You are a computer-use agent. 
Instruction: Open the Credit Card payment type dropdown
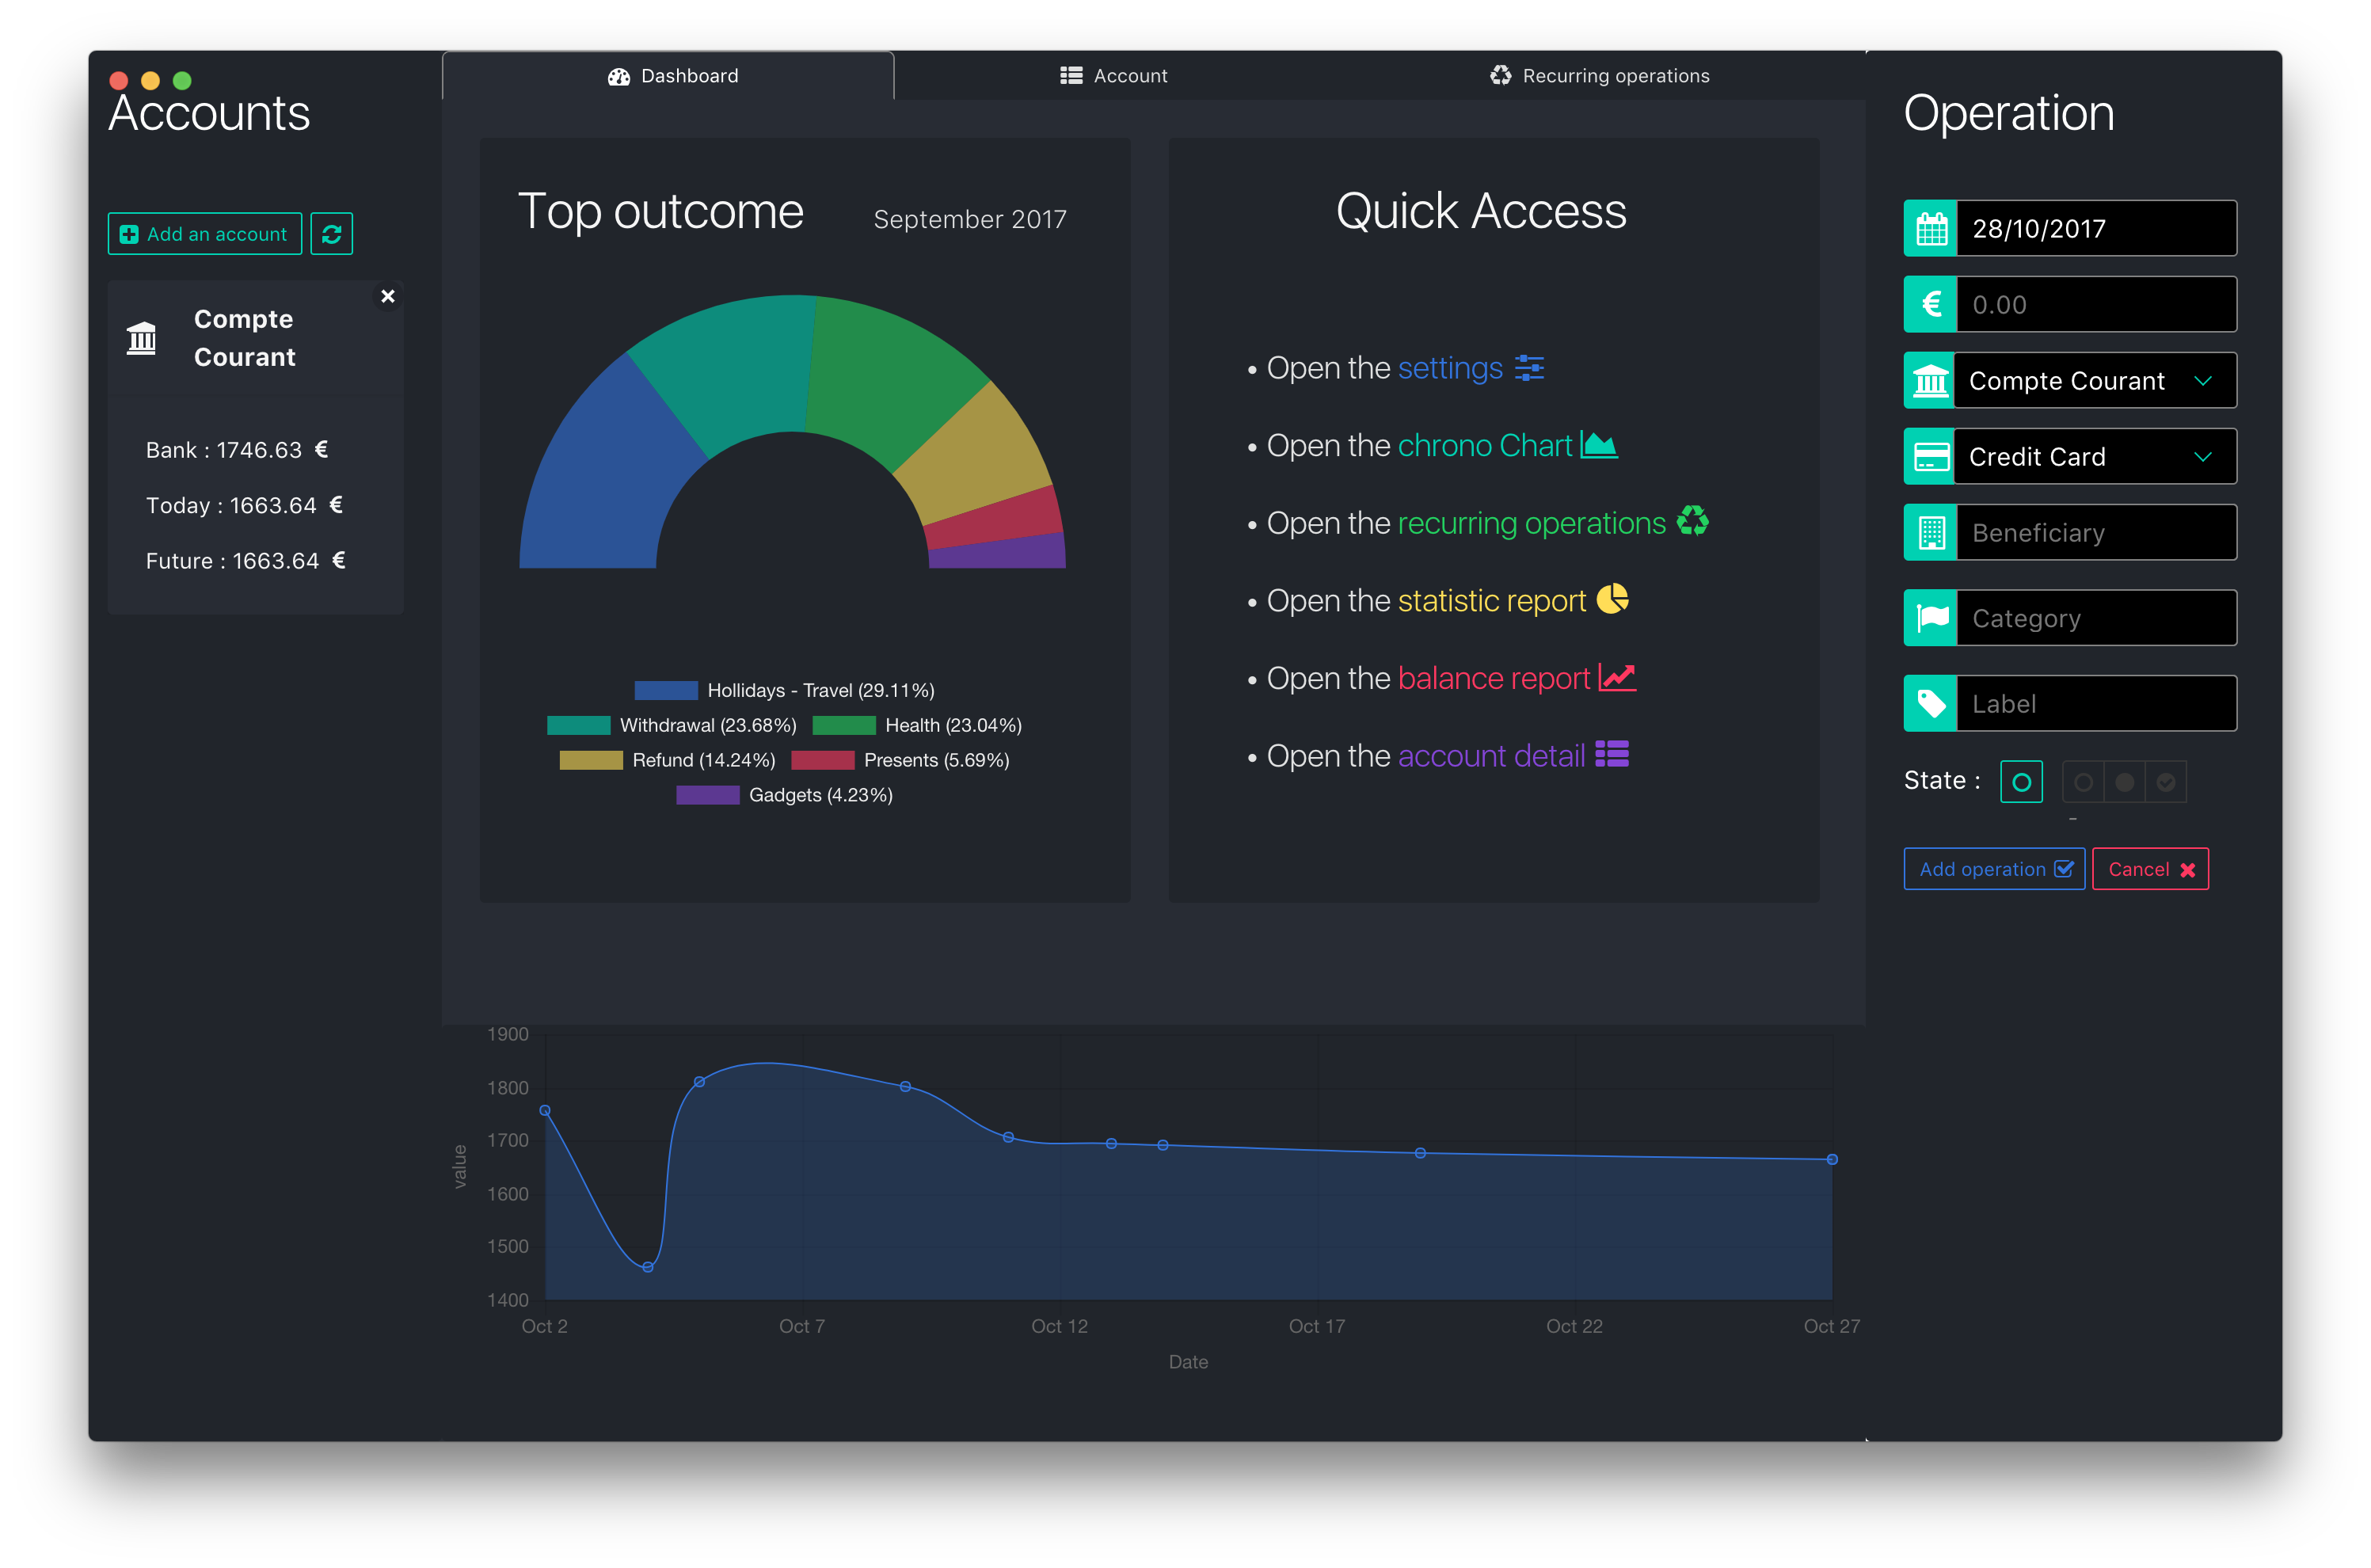(x=2095, y=457)
